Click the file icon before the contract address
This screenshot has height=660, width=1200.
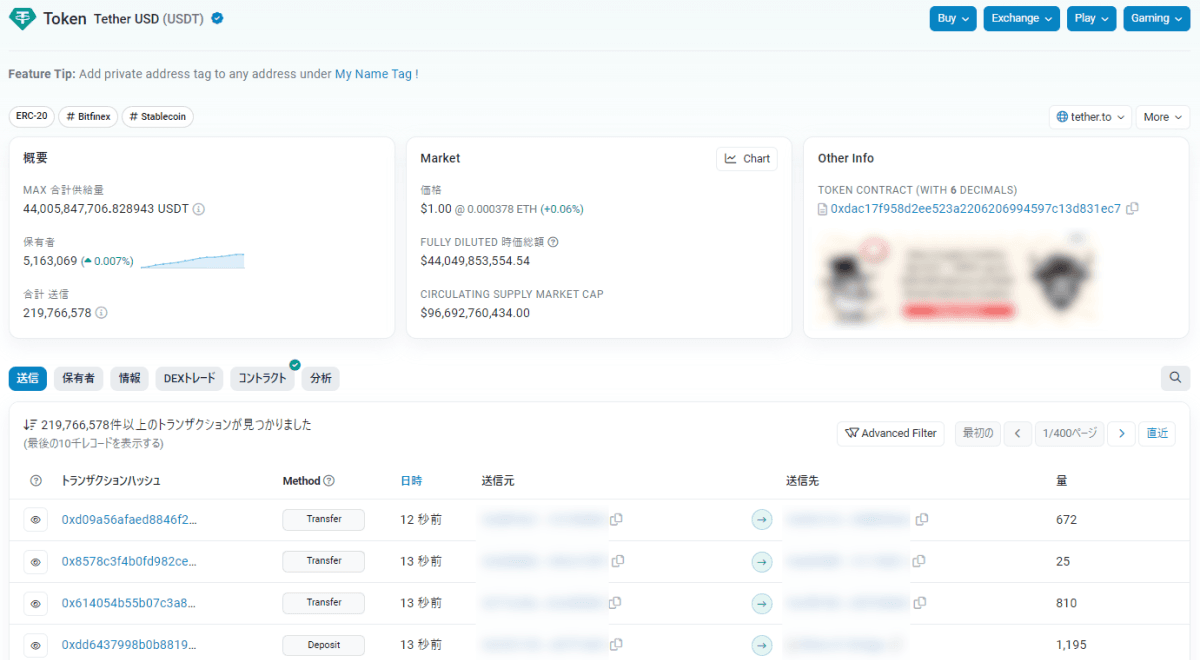pos(823,209)
